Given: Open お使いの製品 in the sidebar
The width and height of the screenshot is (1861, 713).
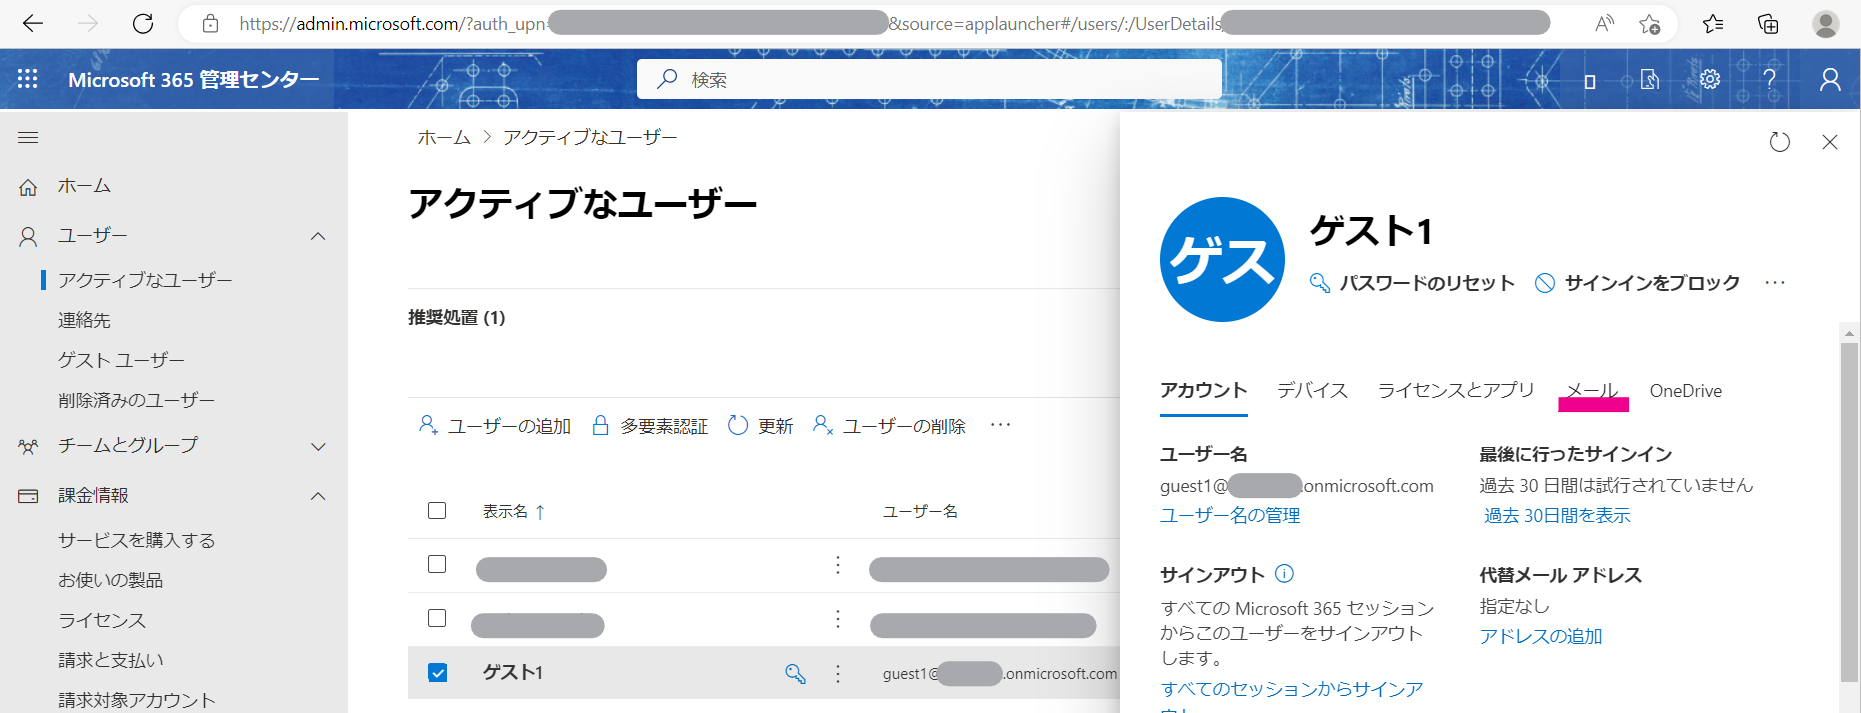Looking at the screenshot, I should [x=110, y=580].
